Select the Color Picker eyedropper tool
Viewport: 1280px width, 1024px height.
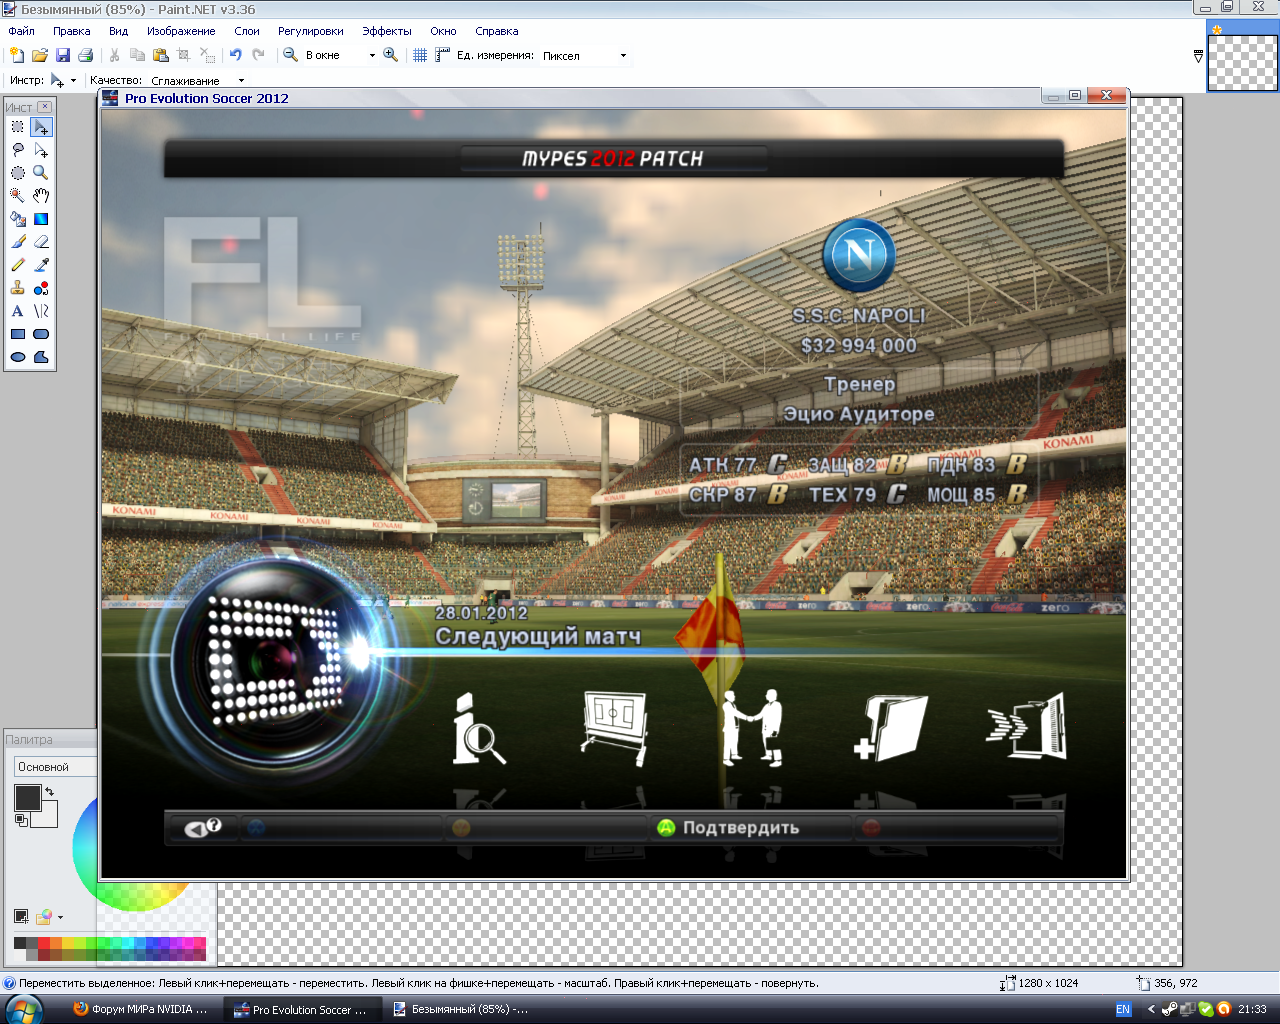[x=41, y=265]
